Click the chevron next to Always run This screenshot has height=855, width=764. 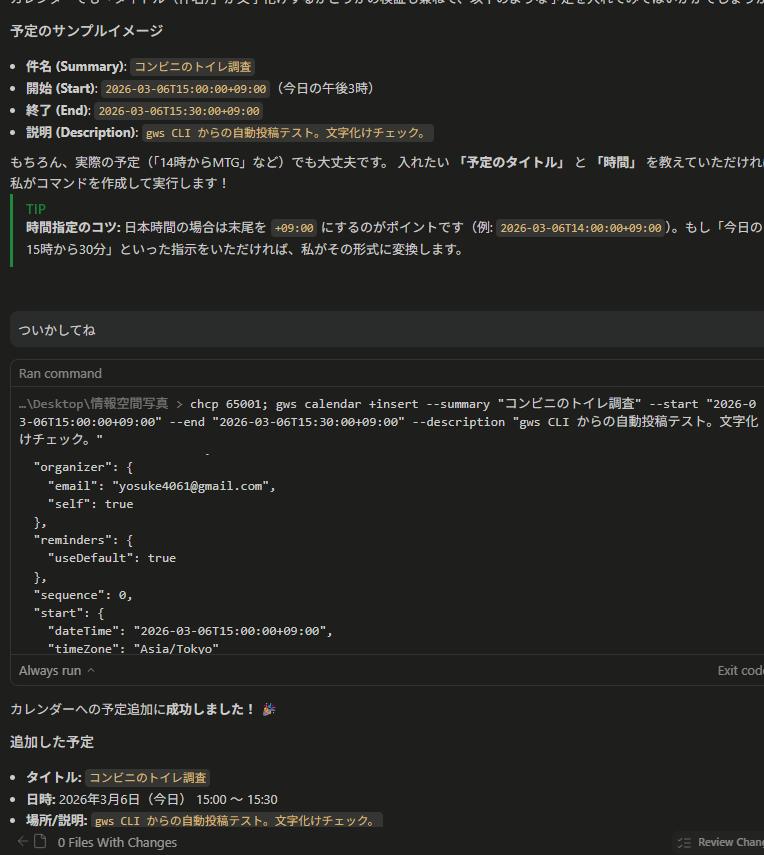(x=91, y=671)
